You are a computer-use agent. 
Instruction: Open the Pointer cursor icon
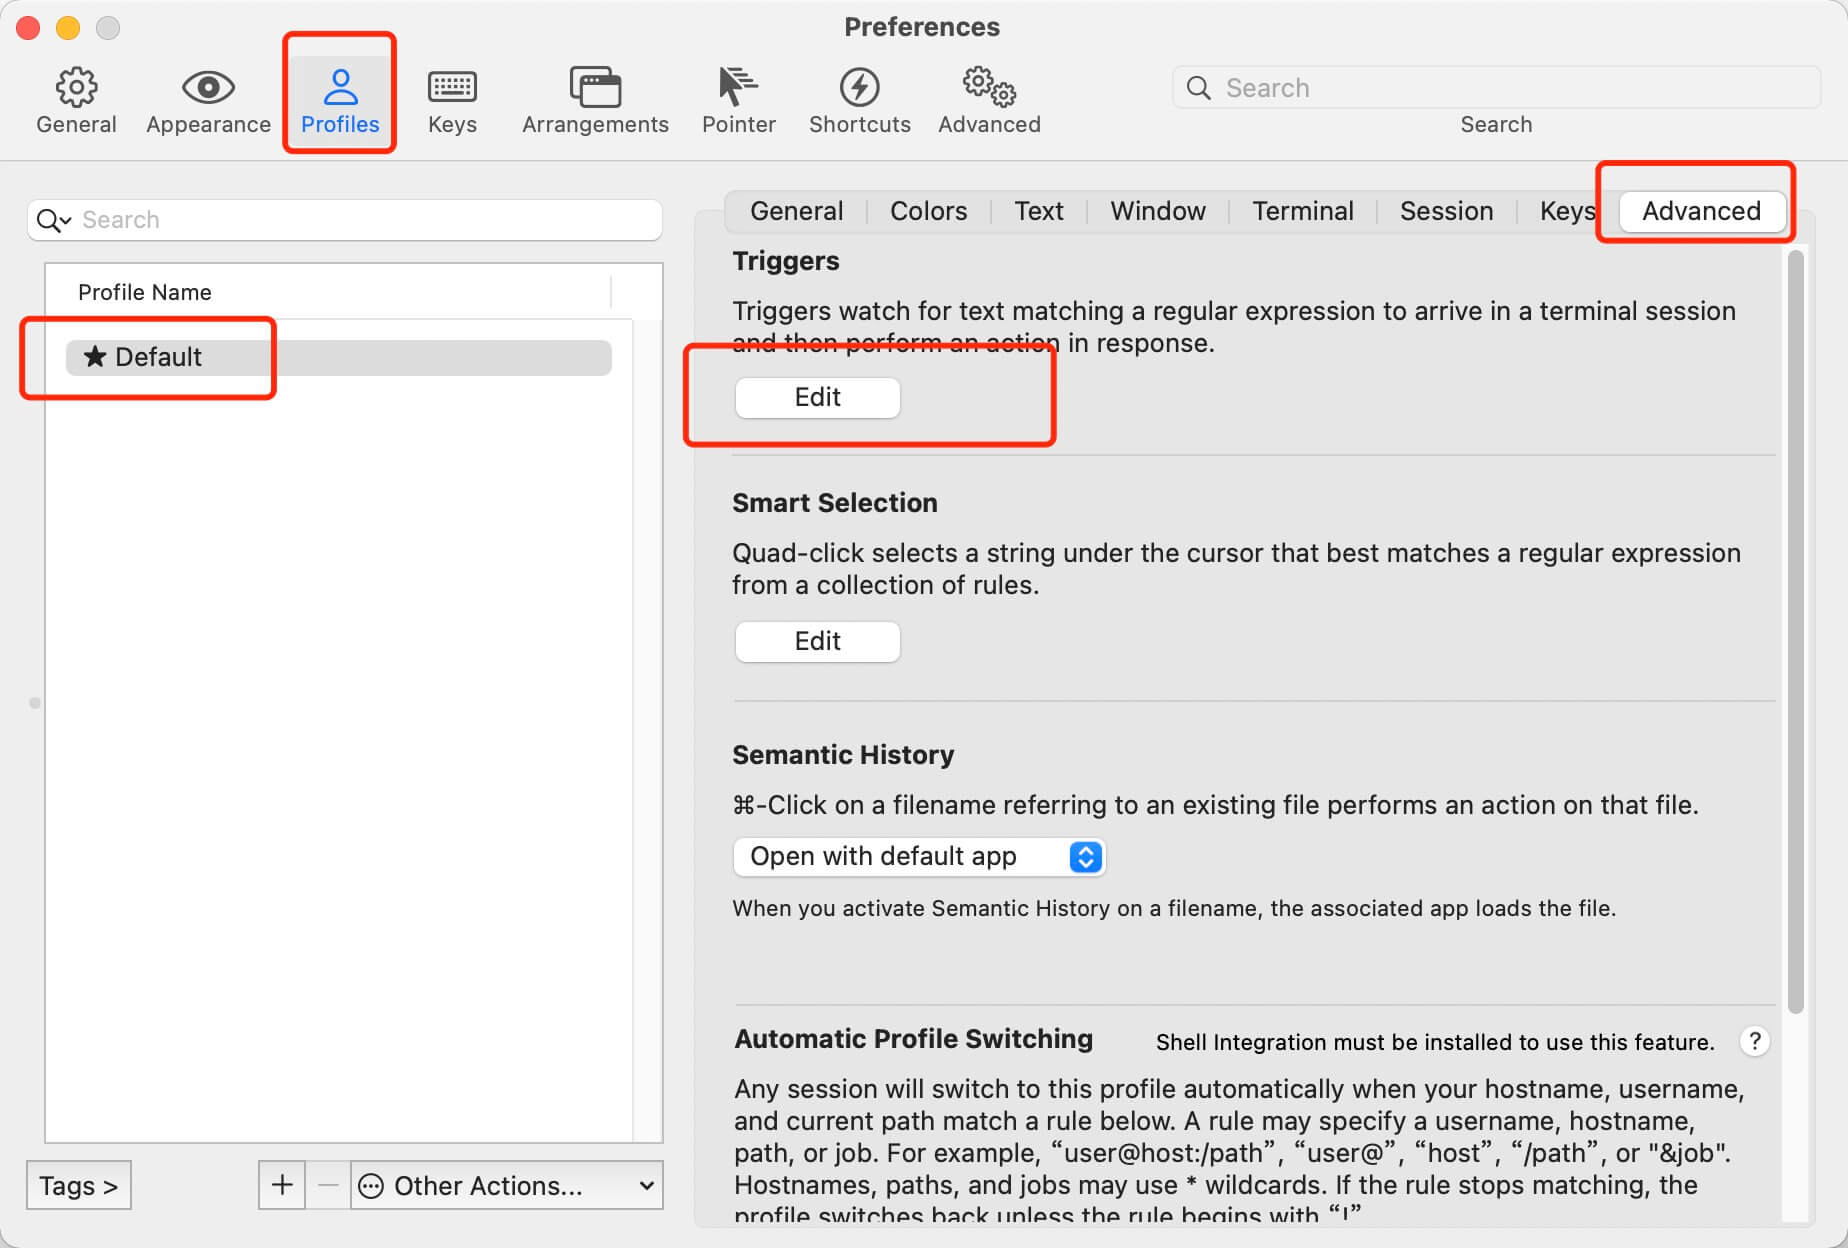tap(738, 88)
